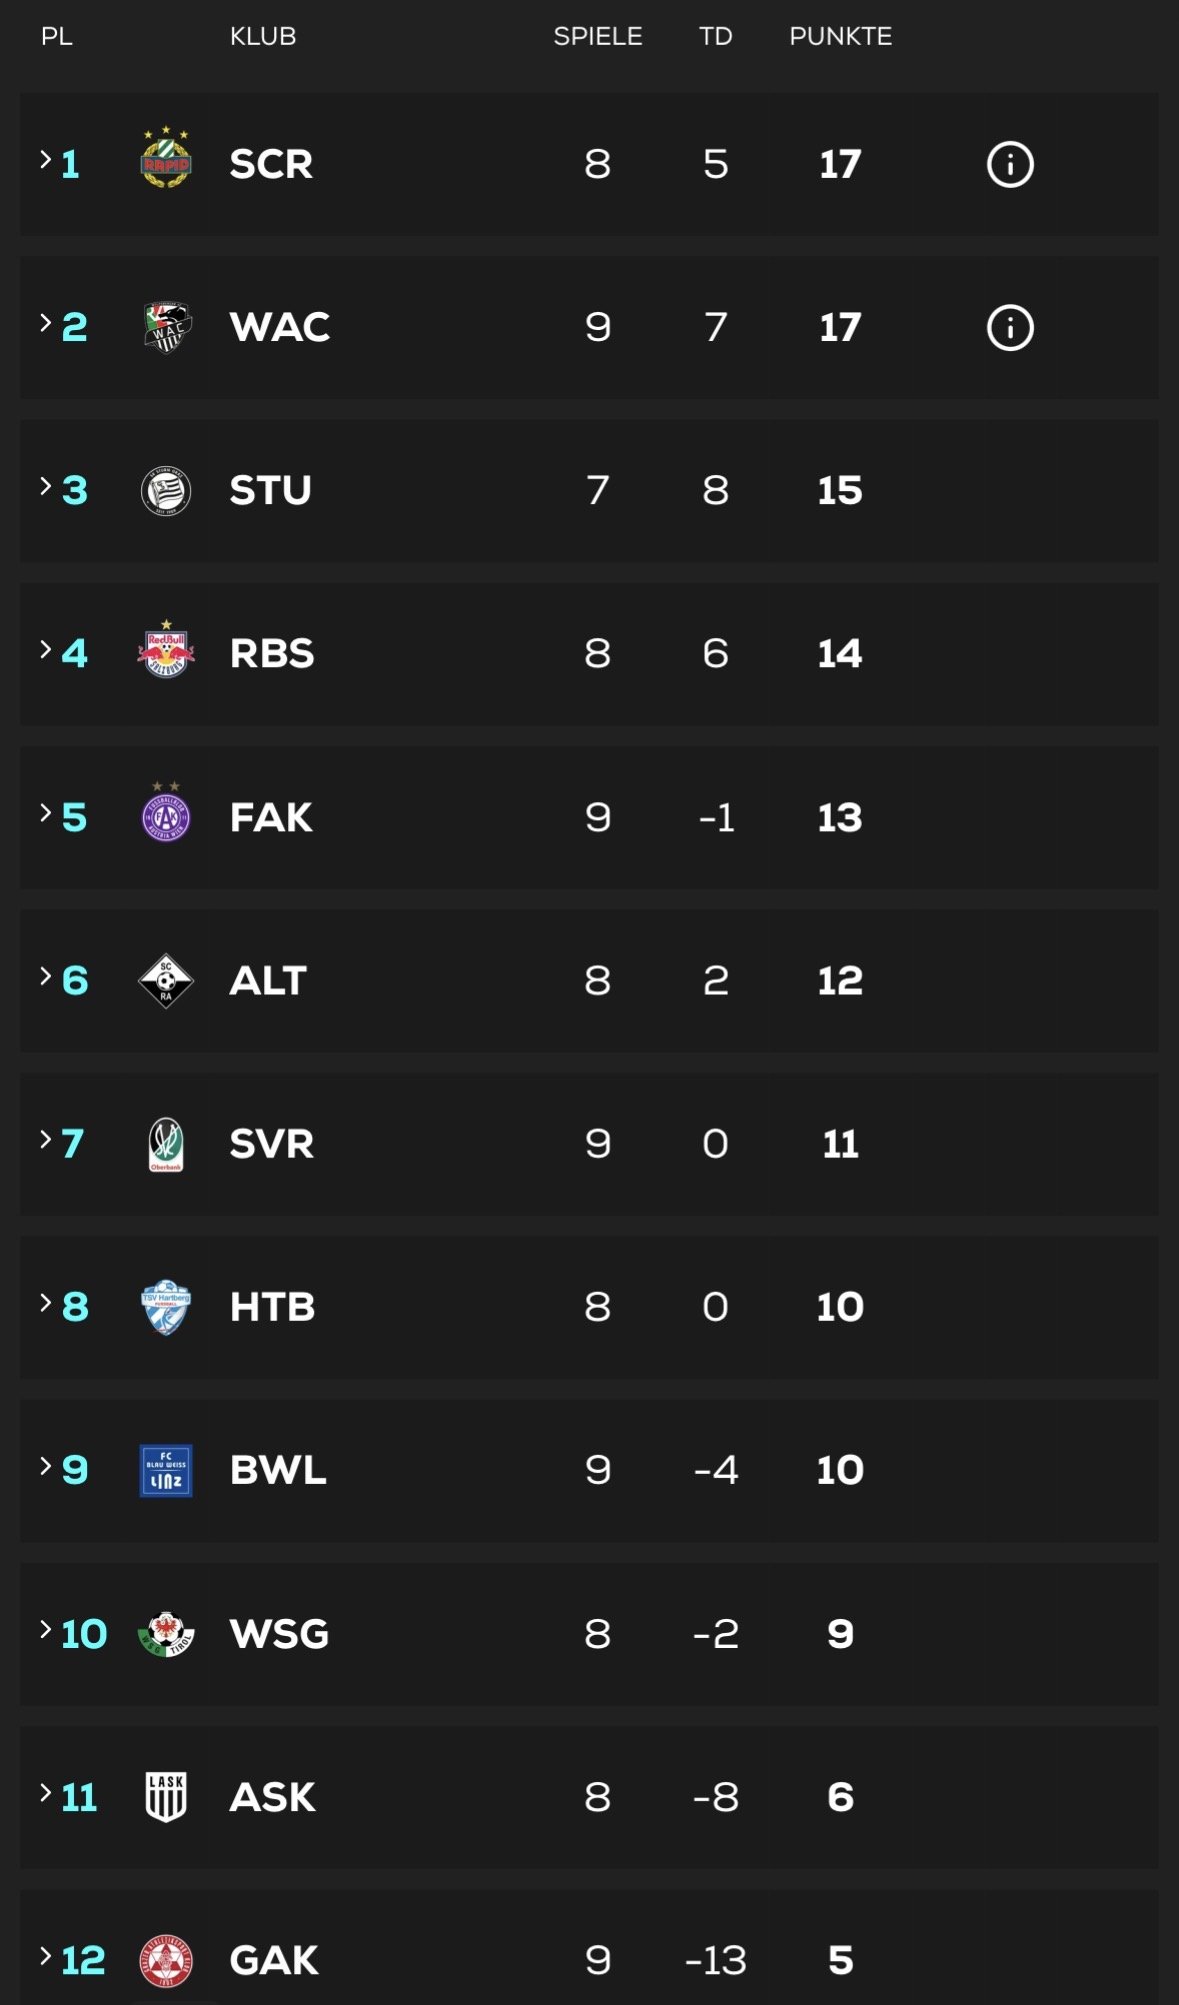
Task: Click the TD column header
Action: click(x=715, y=37)
